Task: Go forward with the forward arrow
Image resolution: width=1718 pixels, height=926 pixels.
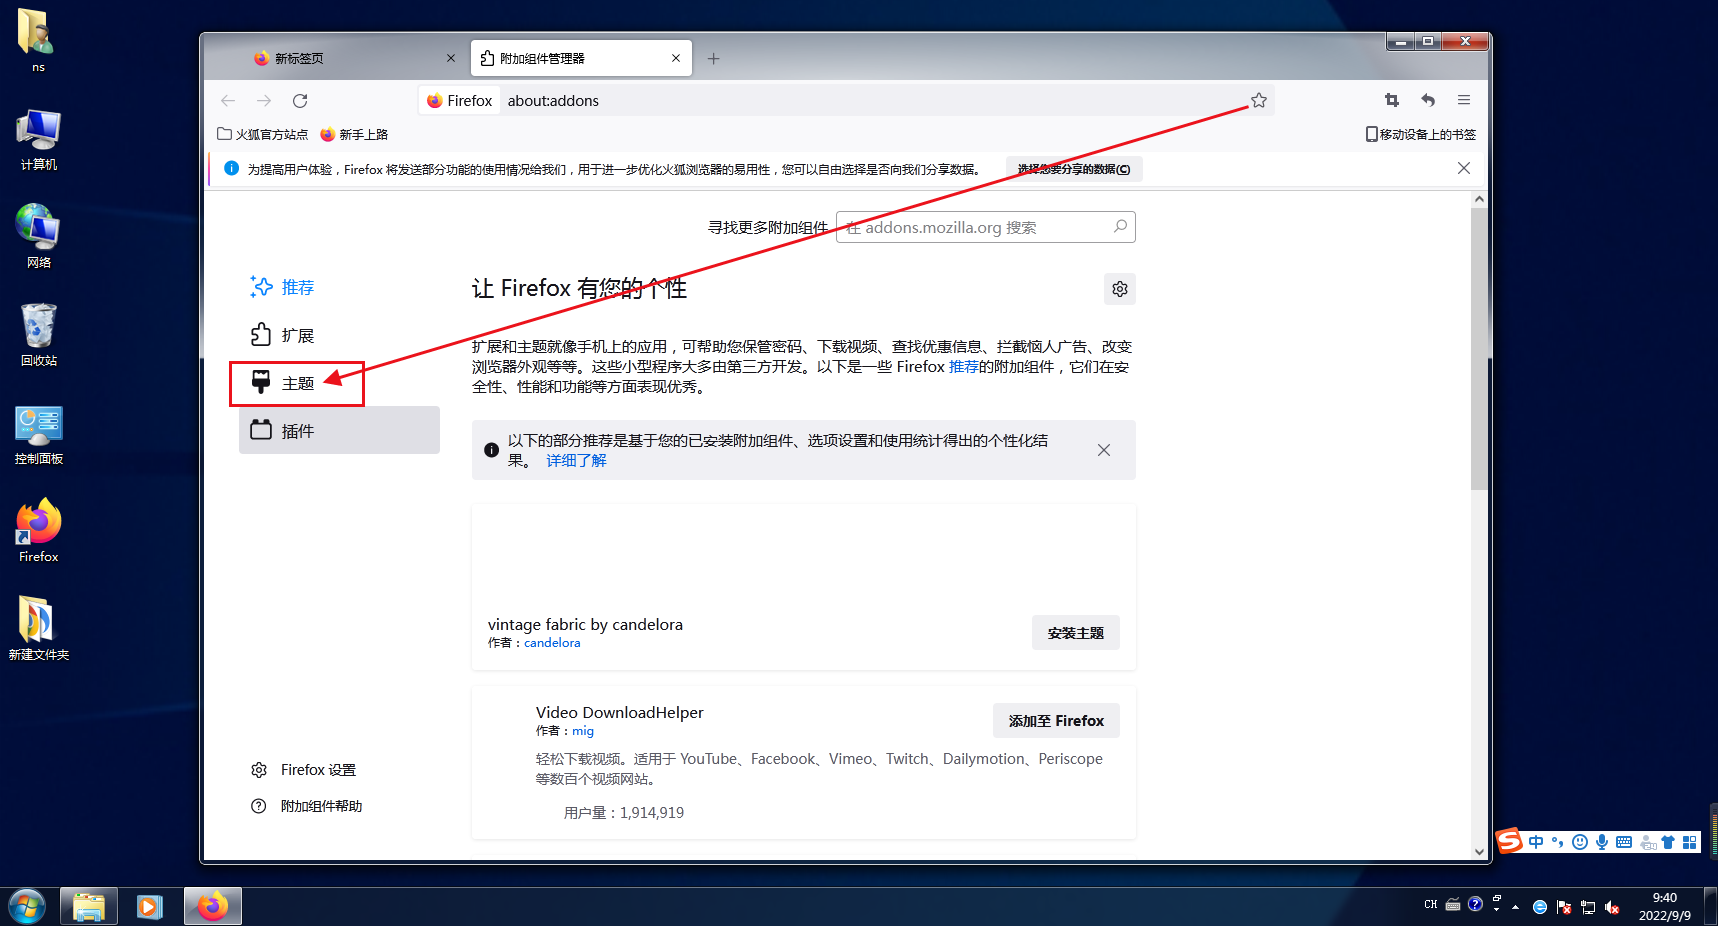Action: tap(264, 100)
